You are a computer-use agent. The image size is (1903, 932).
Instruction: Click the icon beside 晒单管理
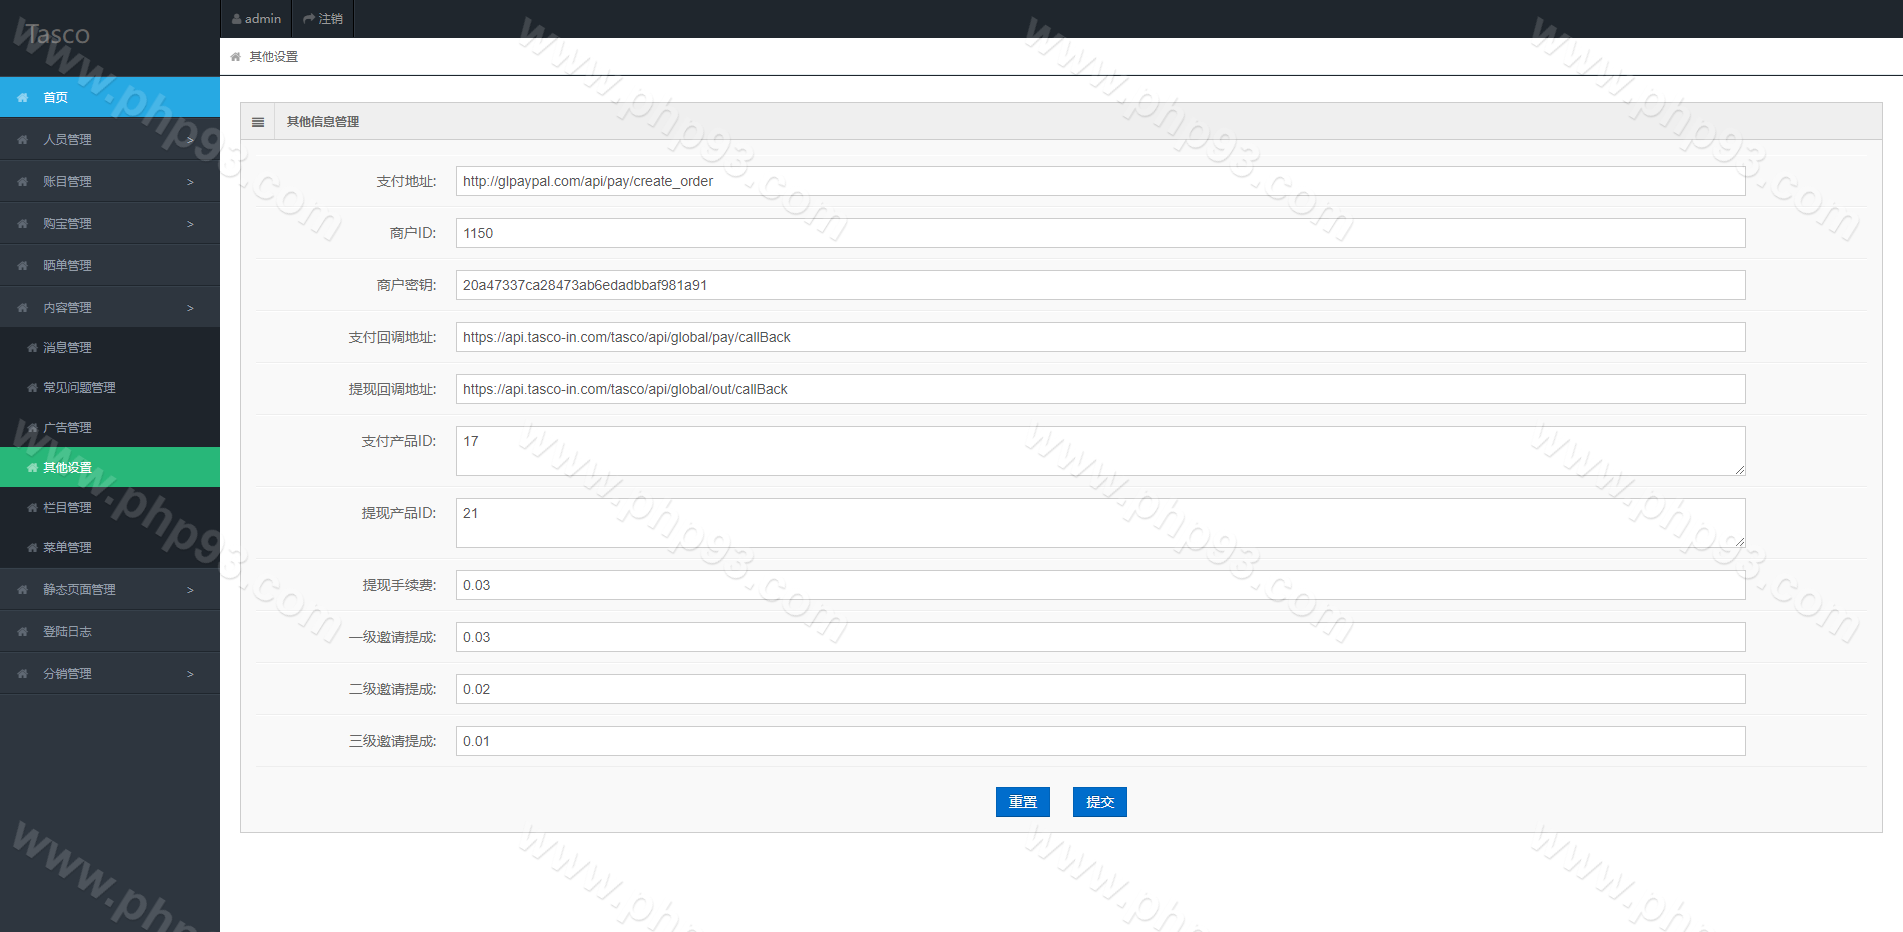(x=22, y=266)
